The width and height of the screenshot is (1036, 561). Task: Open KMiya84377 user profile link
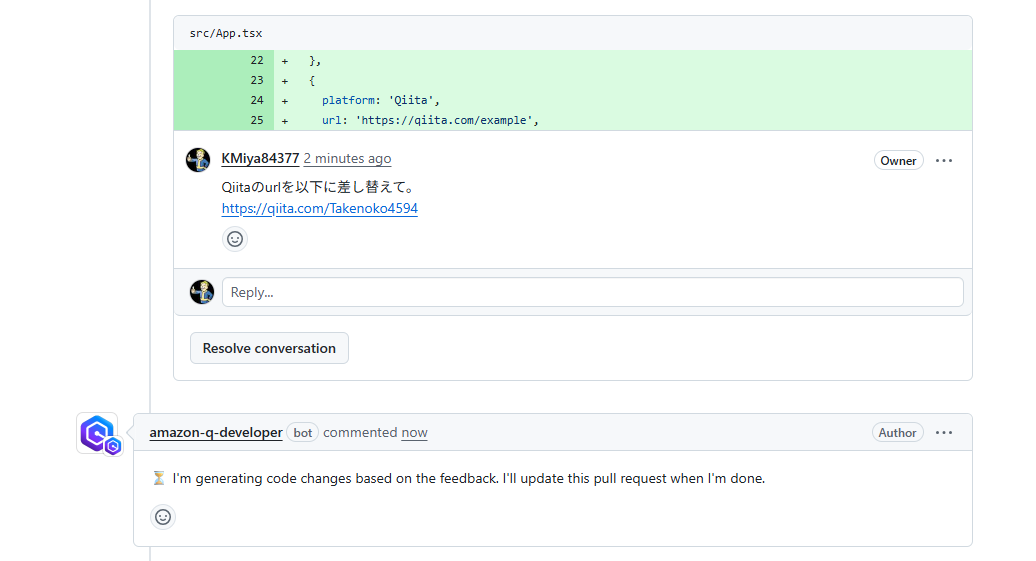[x=260, y=159]
